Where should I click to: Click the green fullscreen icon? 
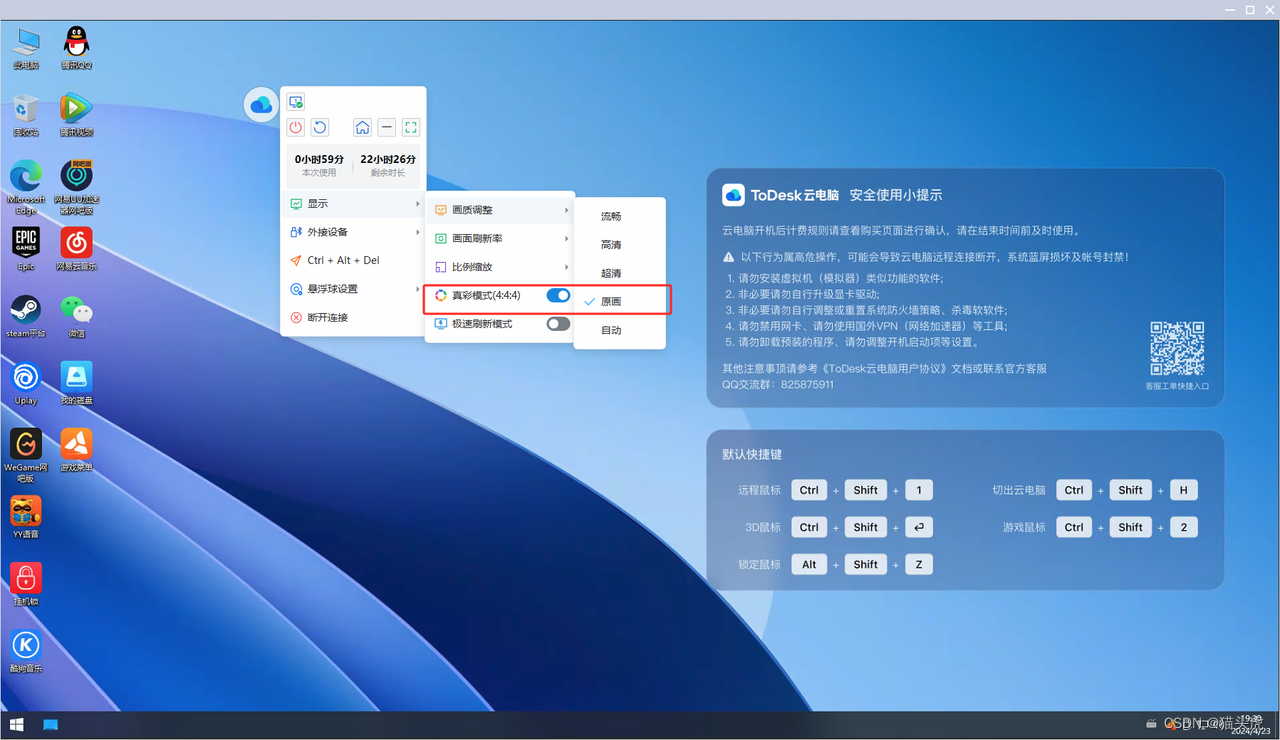tap(411, 127)
